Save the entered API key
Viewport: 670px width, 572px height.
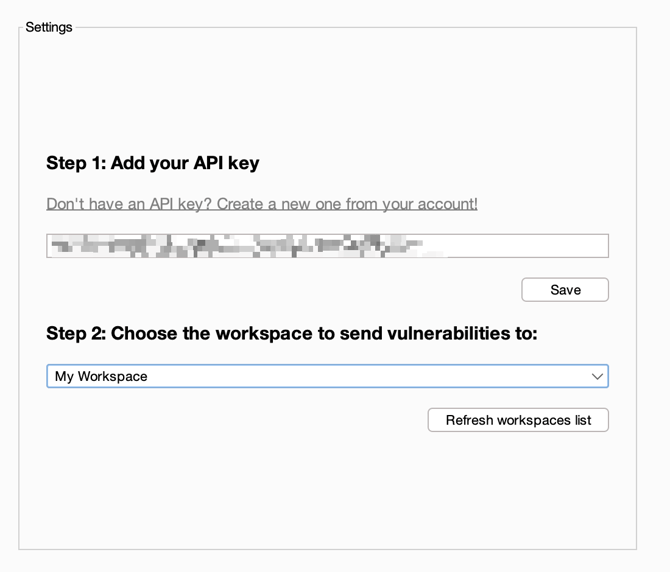coord(565,290)
